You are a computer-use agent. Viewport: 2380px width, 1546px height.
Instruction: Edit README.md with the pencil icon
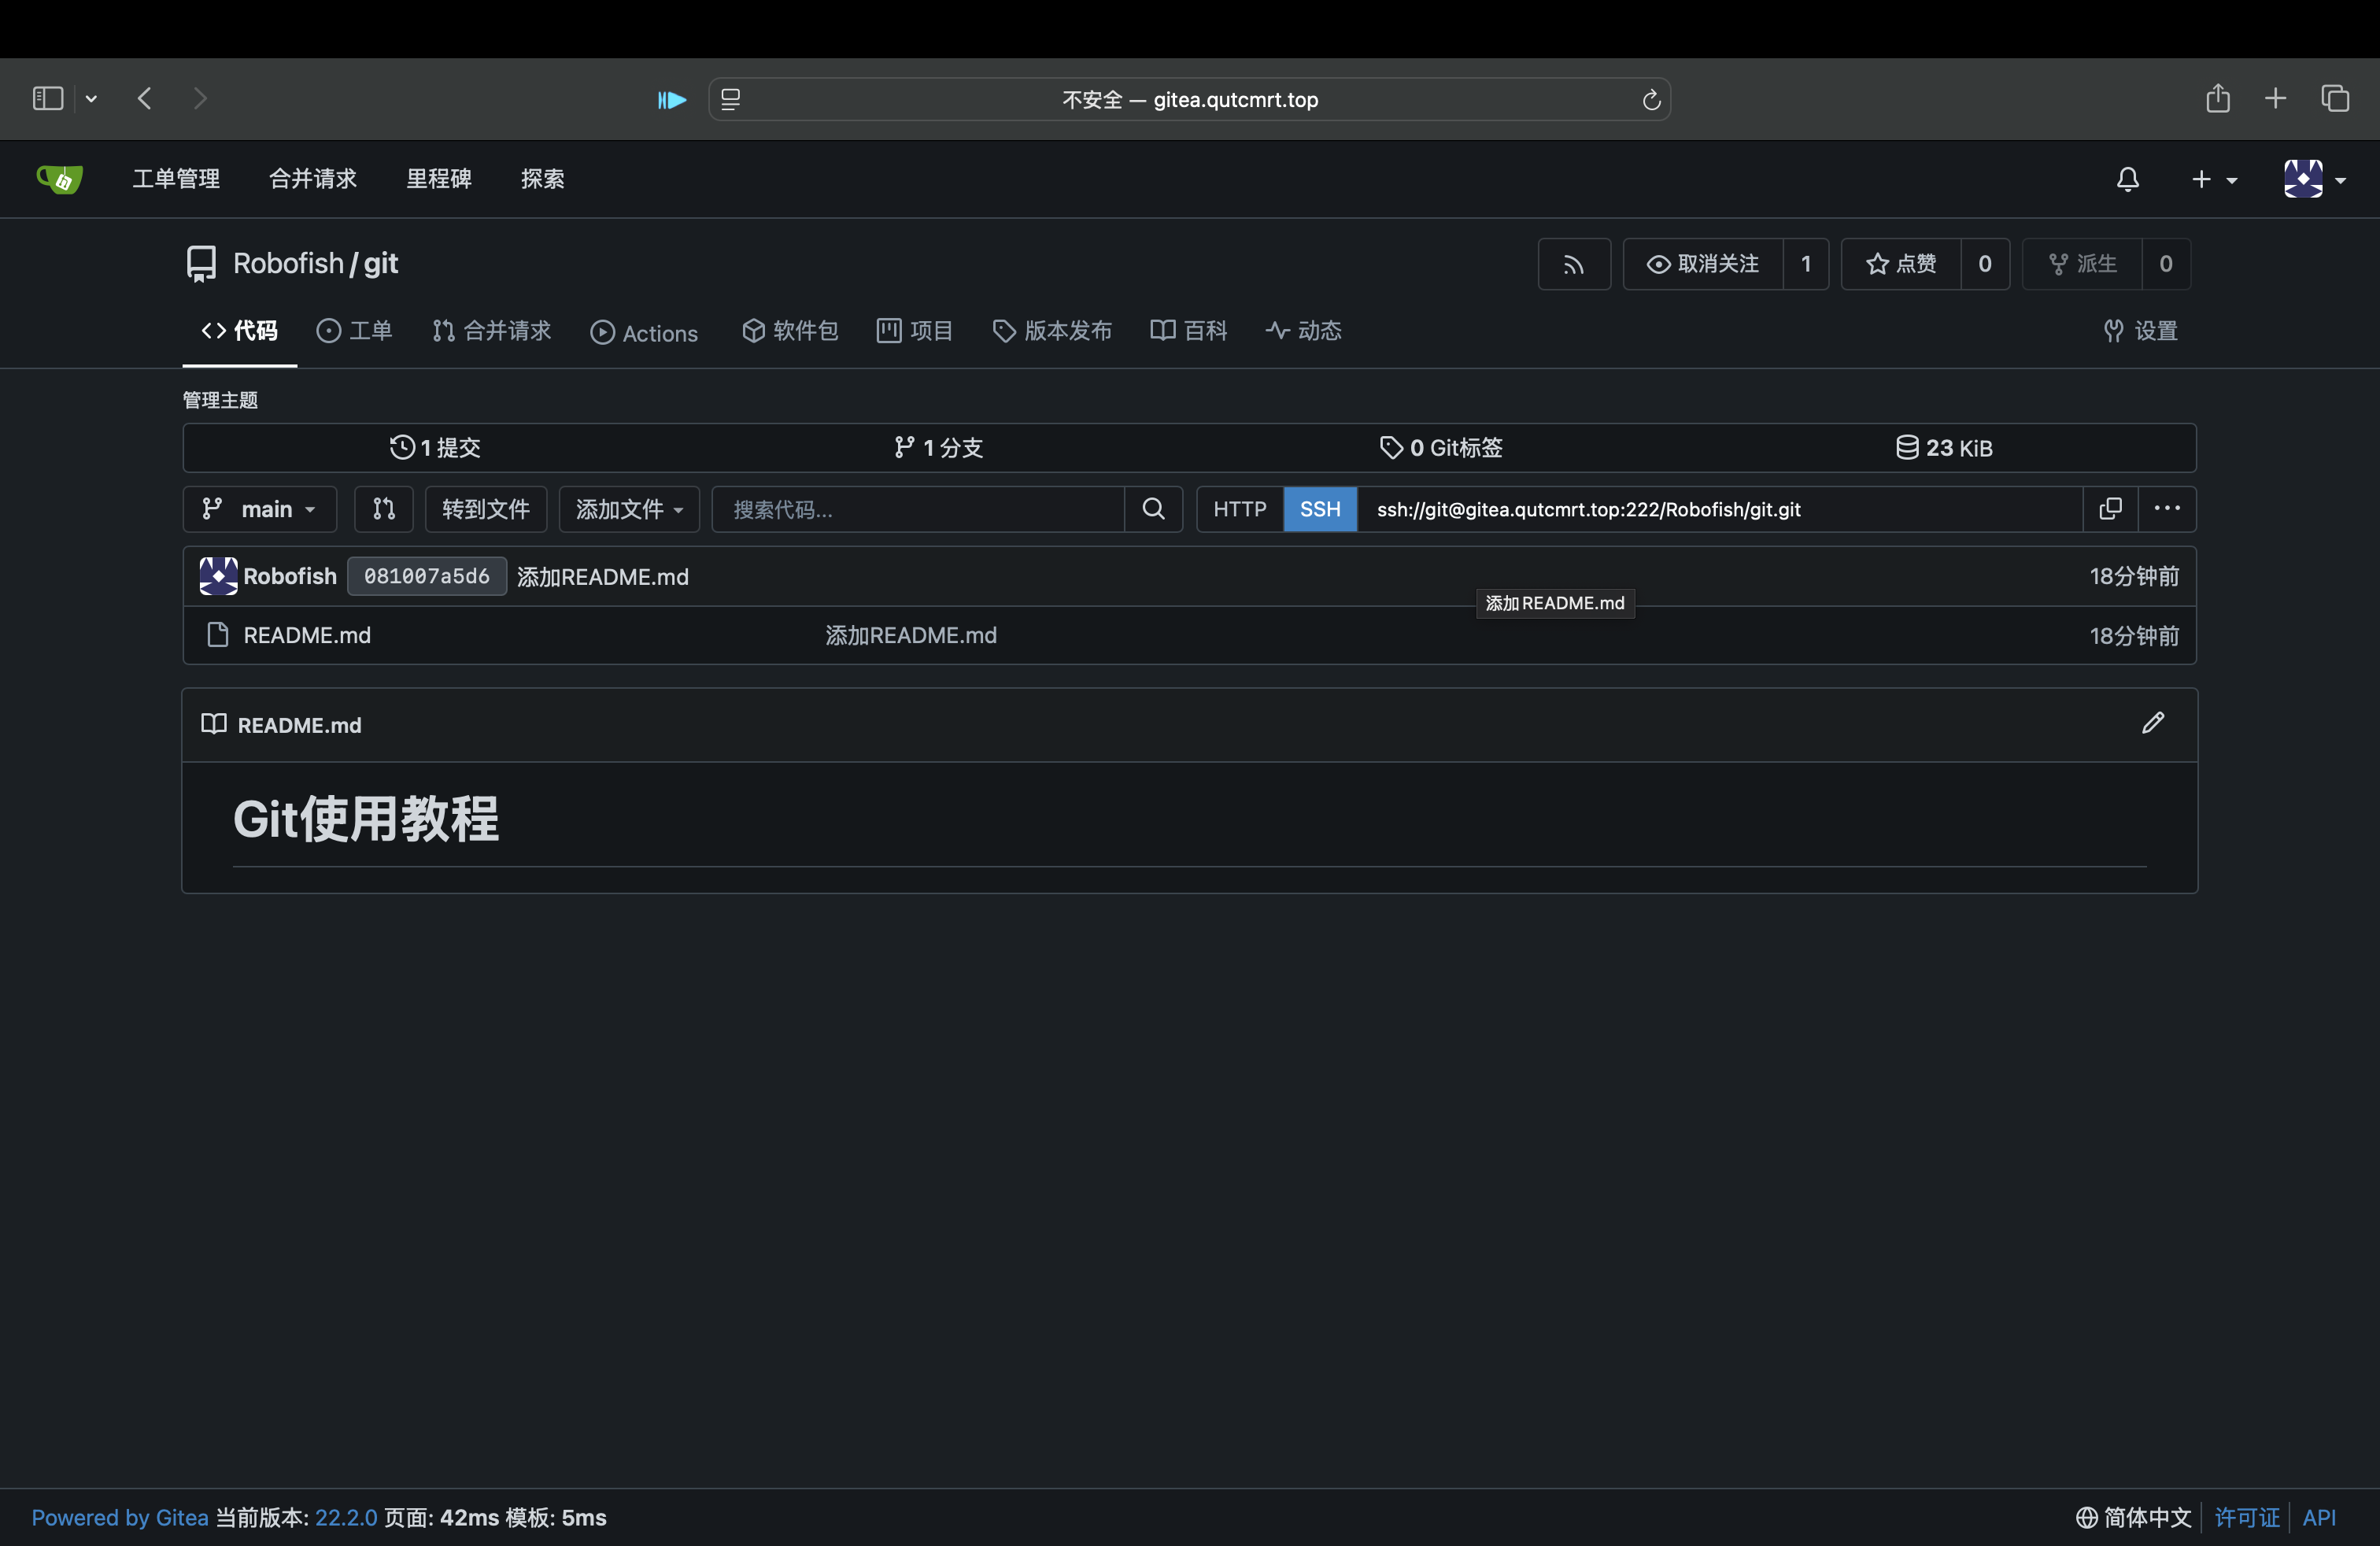2153,724
